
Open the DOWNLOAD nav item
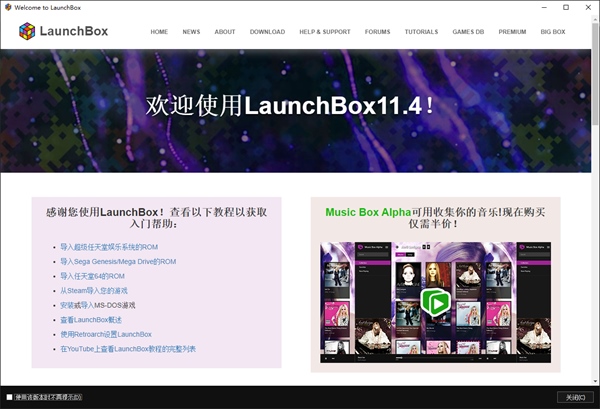pos(267,32)
